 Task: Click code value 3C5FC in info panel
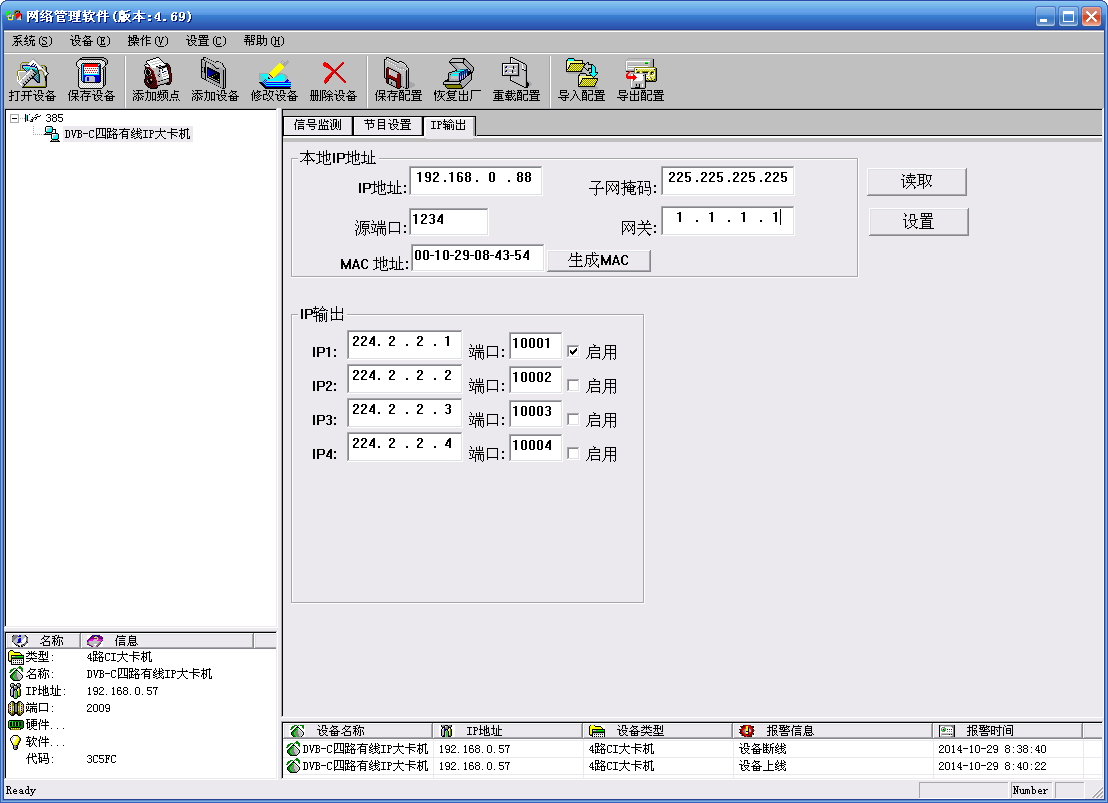[x=102, y=759]
